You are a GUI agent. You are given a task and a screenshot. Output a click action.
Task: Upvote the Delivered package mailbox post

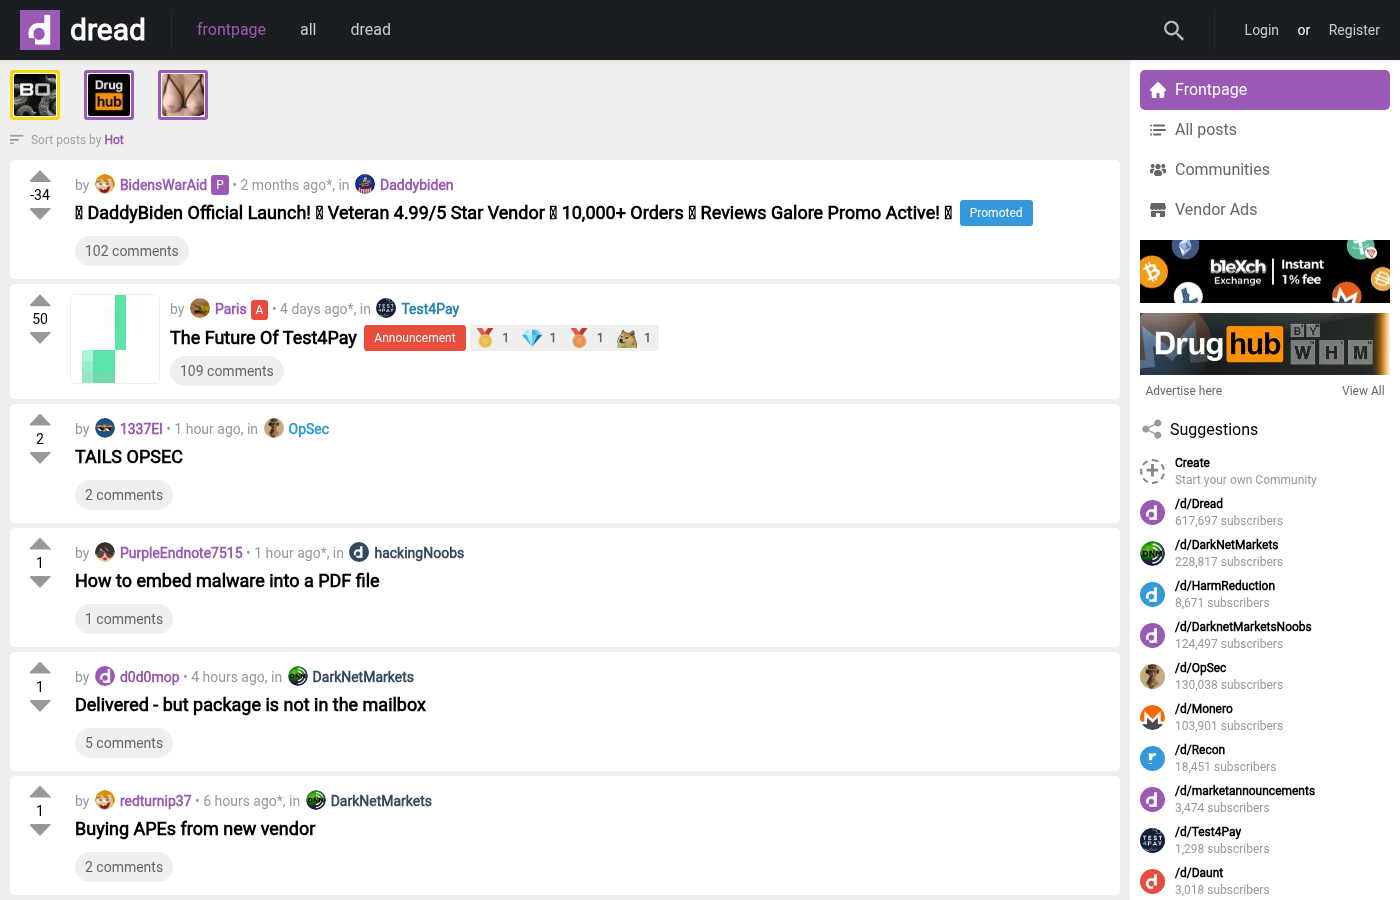(40, 669)
